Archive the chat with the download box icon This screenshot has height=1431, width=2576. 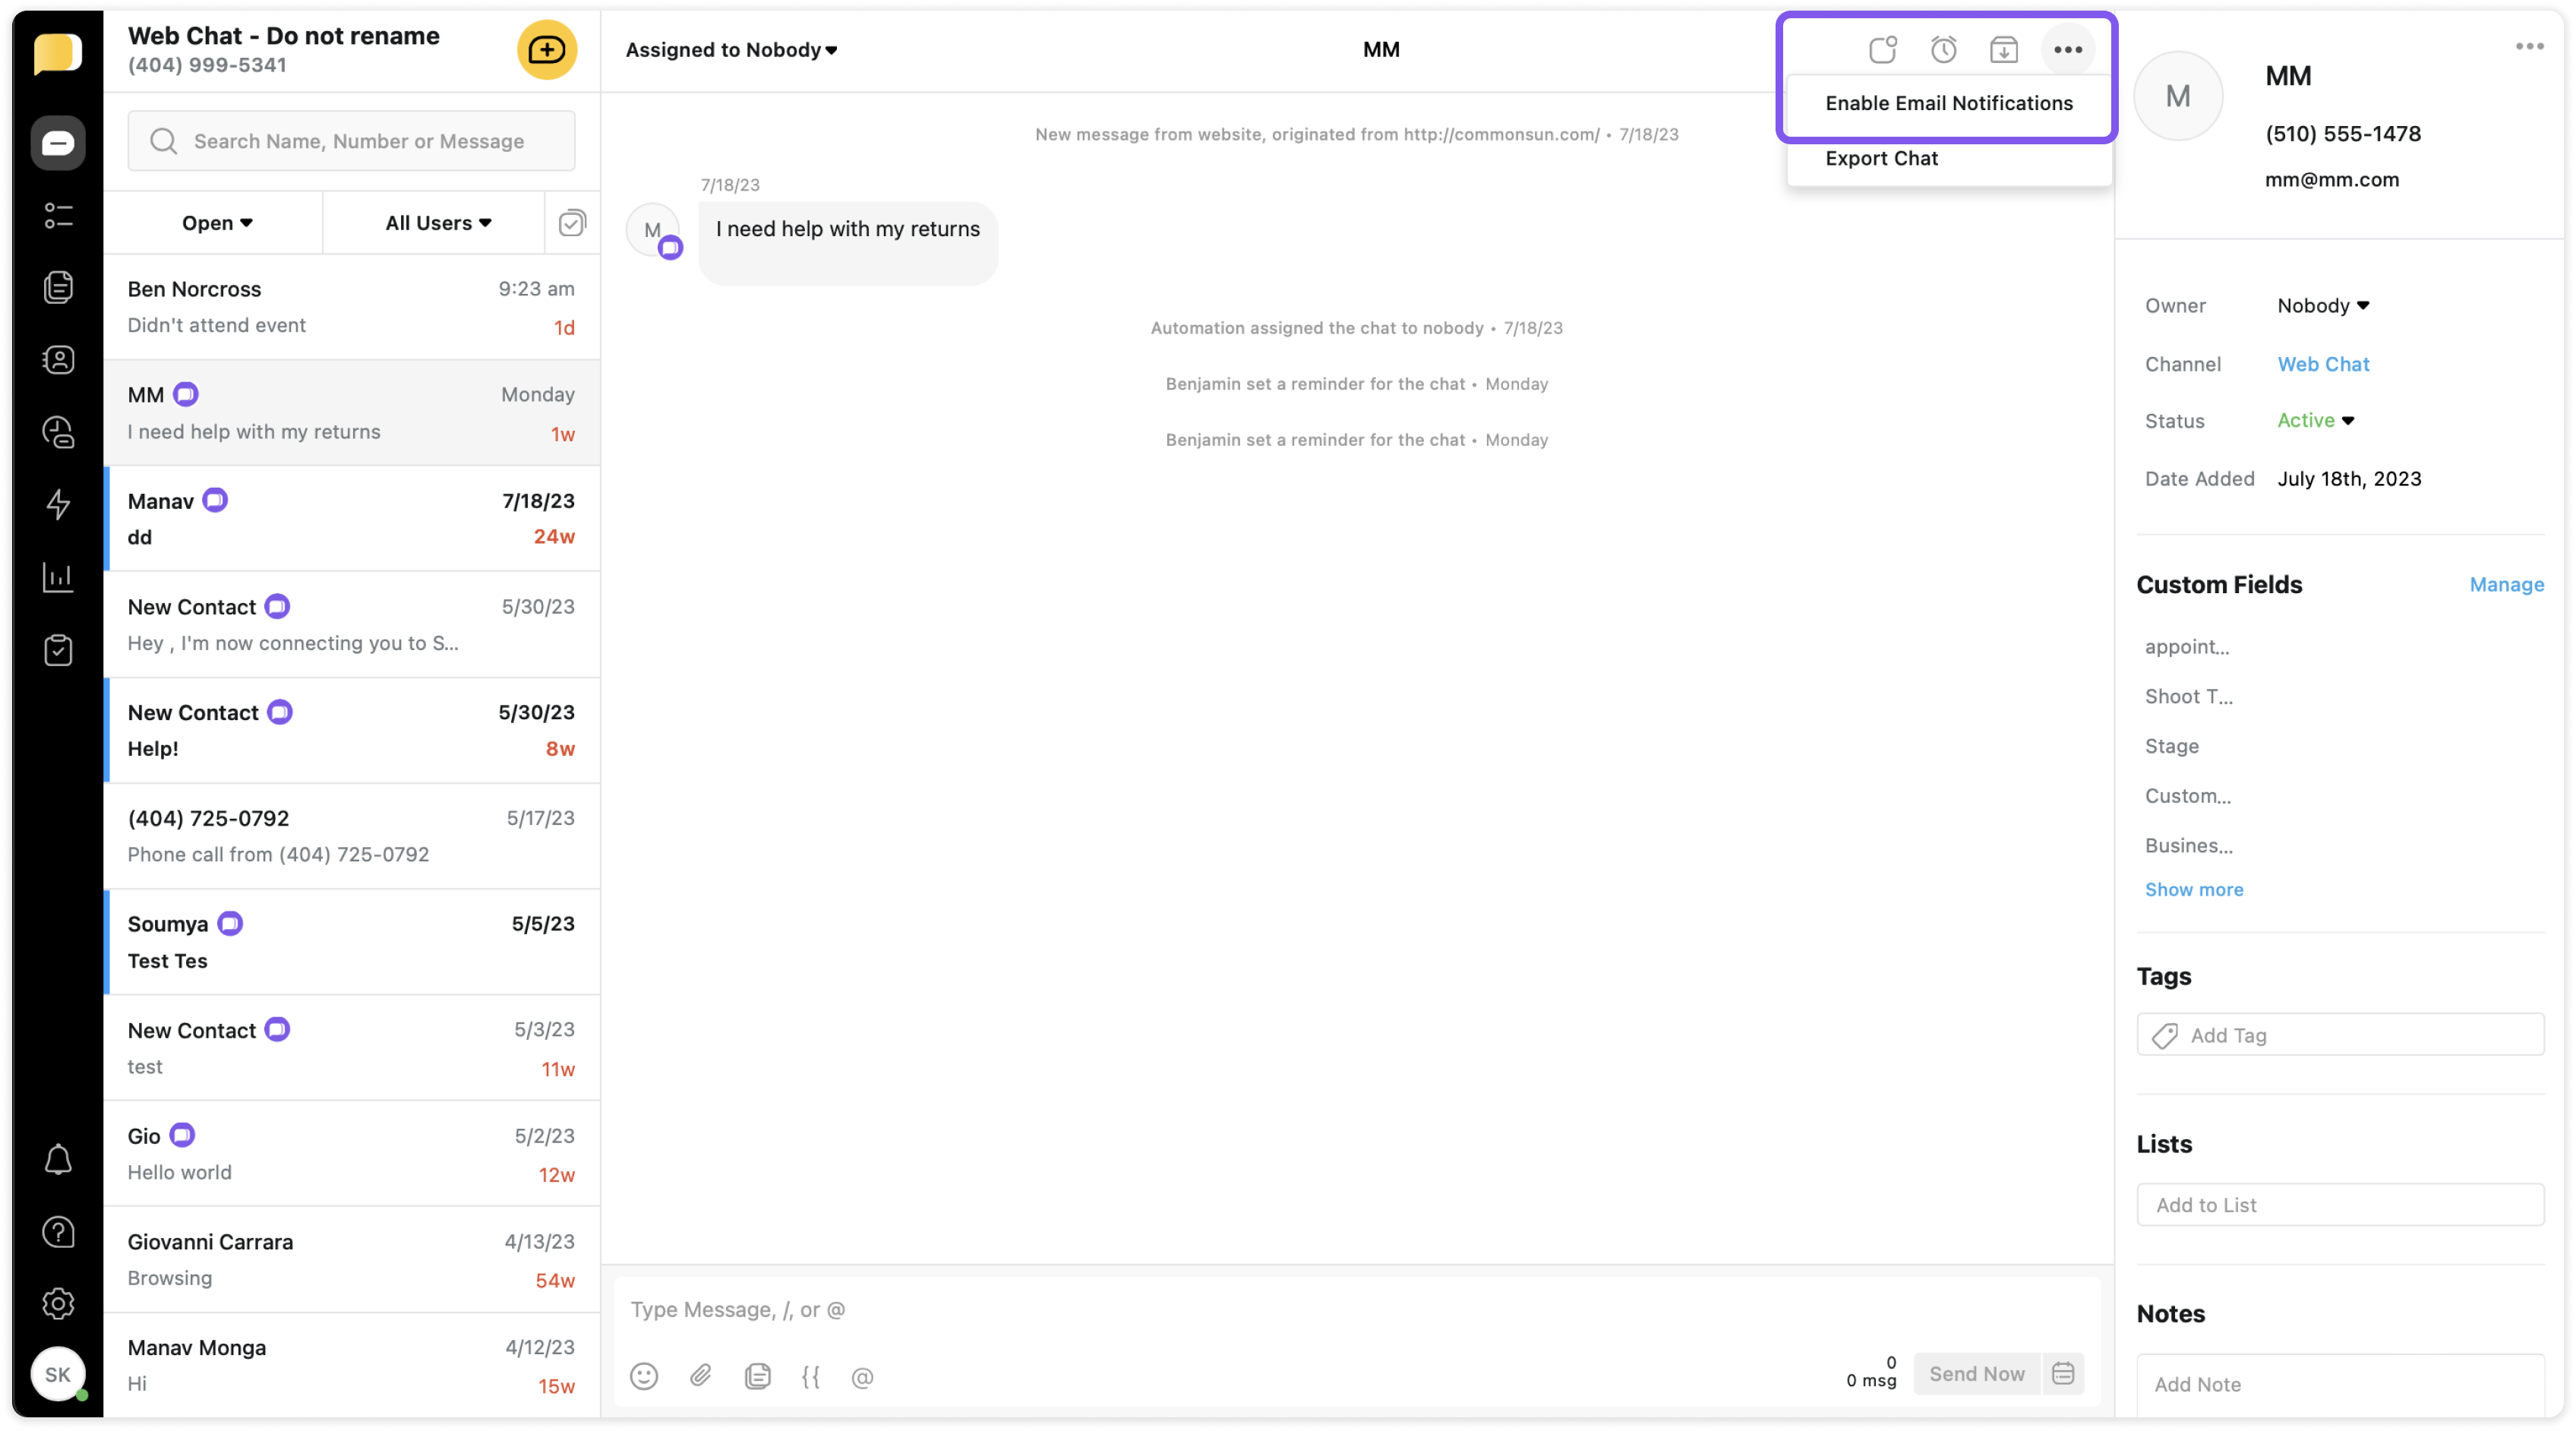click(2004, 49)
